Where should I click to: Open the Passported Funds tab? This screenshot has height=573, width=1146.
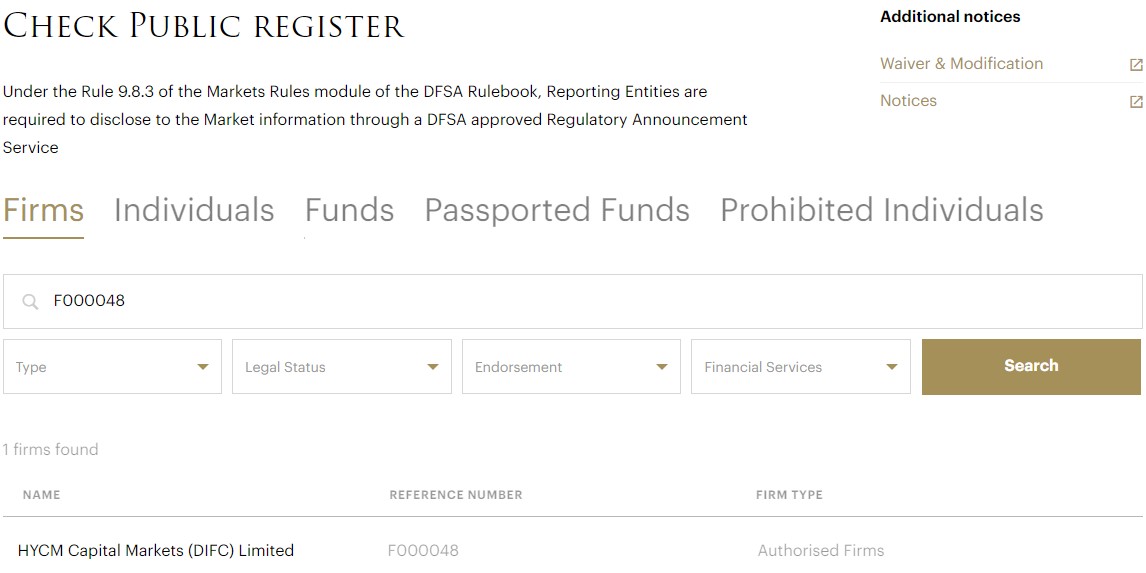557,210
